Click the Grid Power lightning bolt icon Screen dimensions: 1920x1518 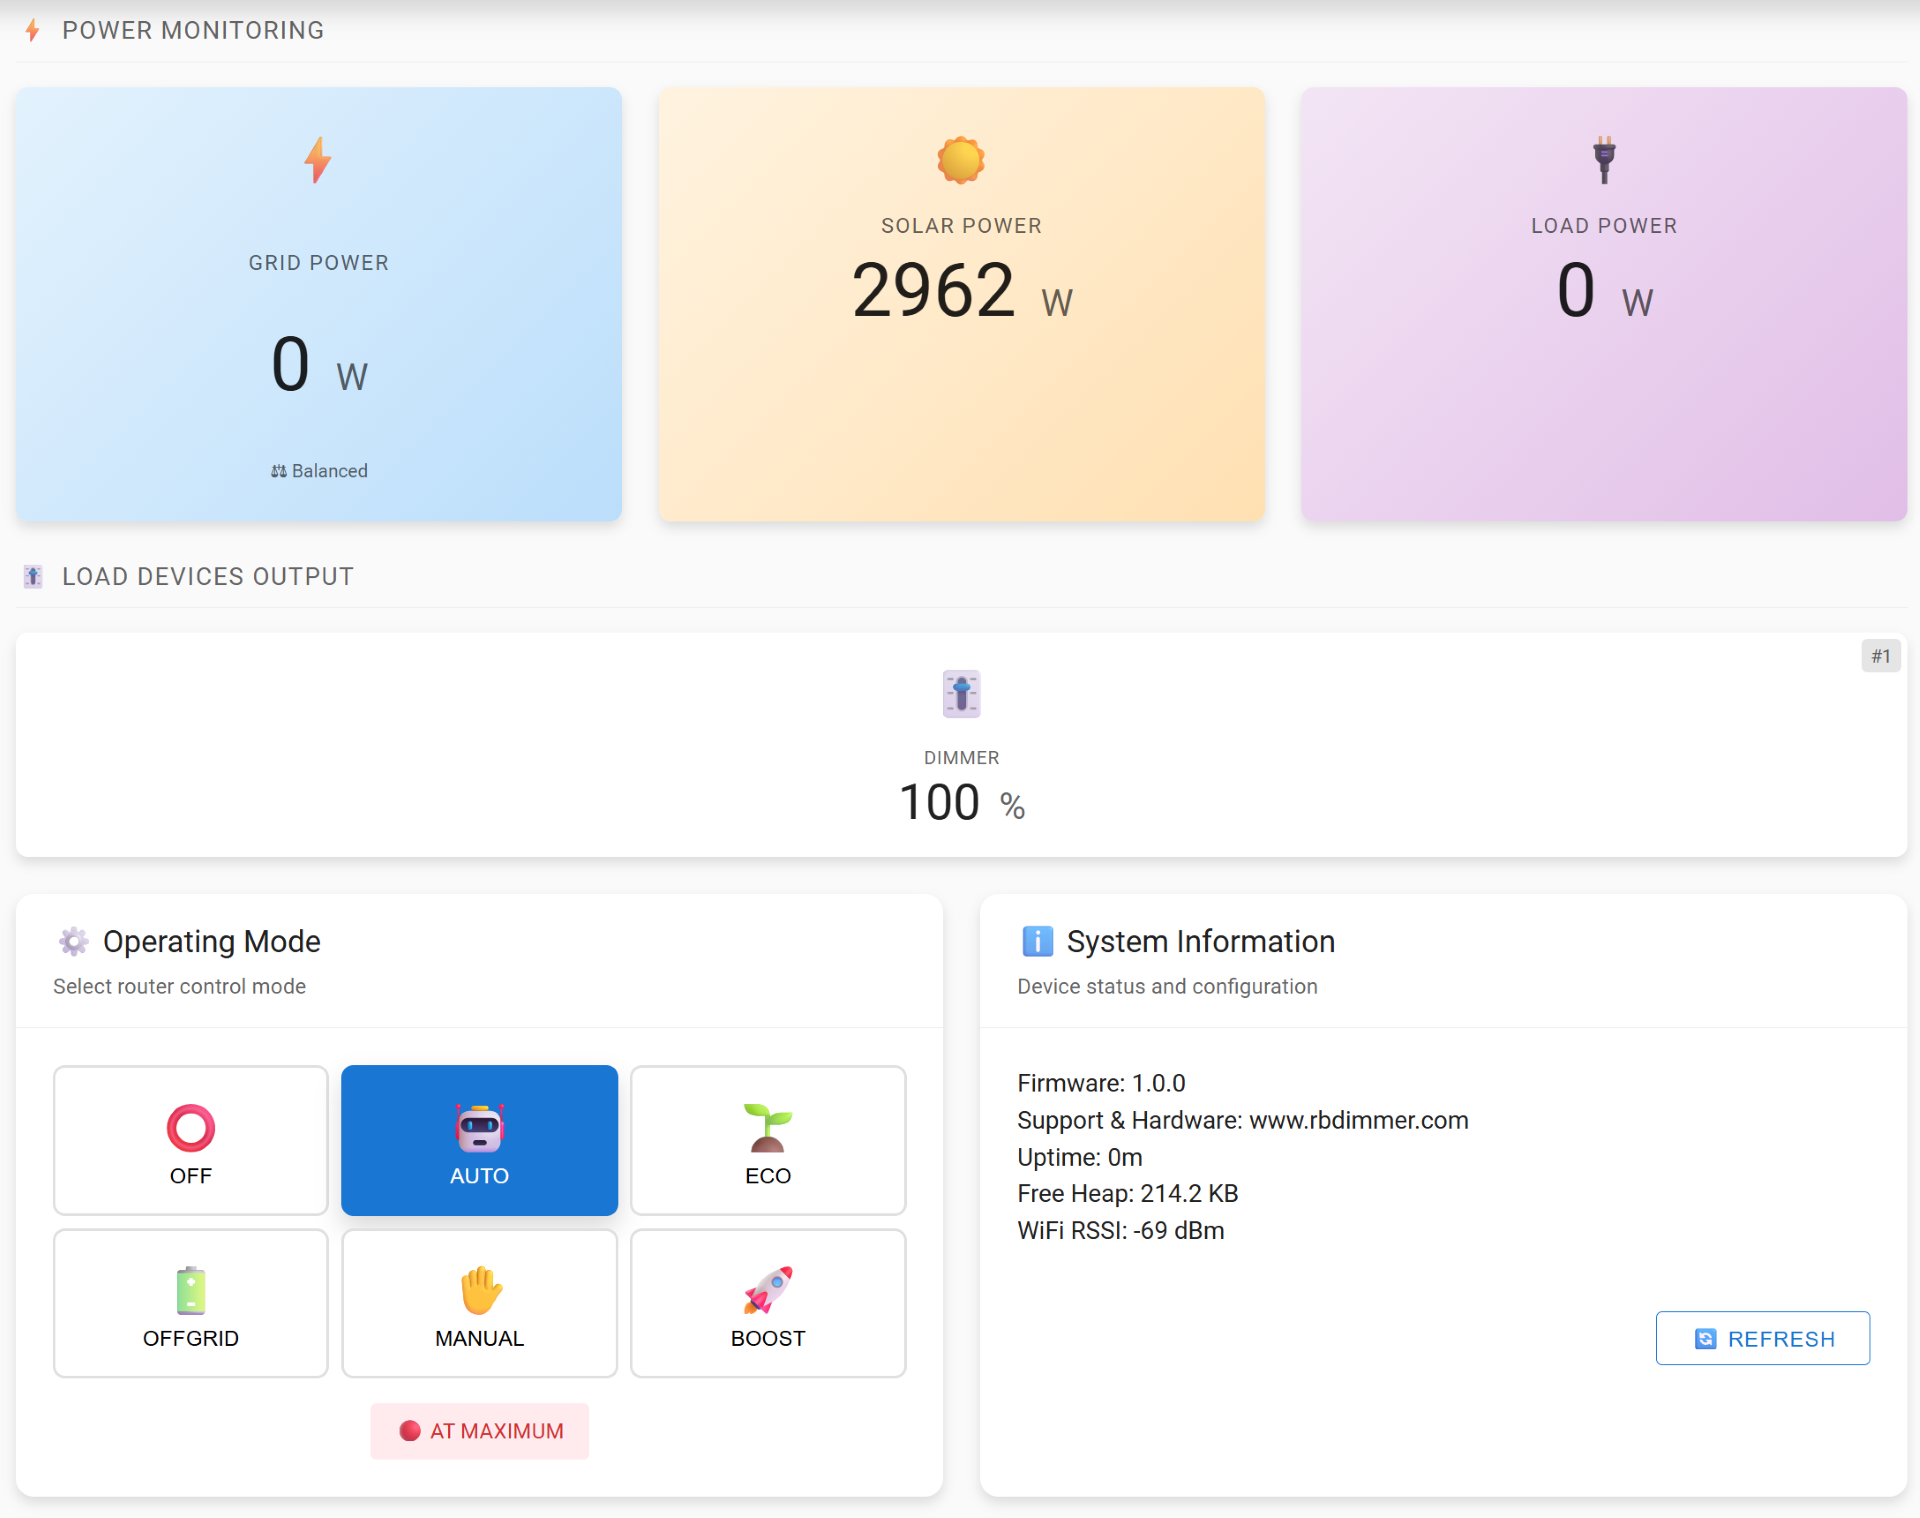click(x=318, y=160)
